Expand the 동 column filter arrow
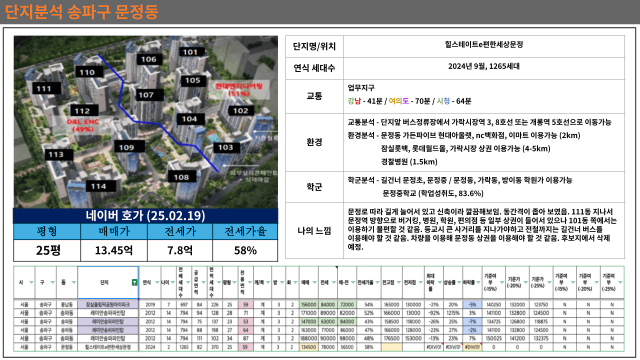Screen dimensions: 640x360 (x=73, y=282)
